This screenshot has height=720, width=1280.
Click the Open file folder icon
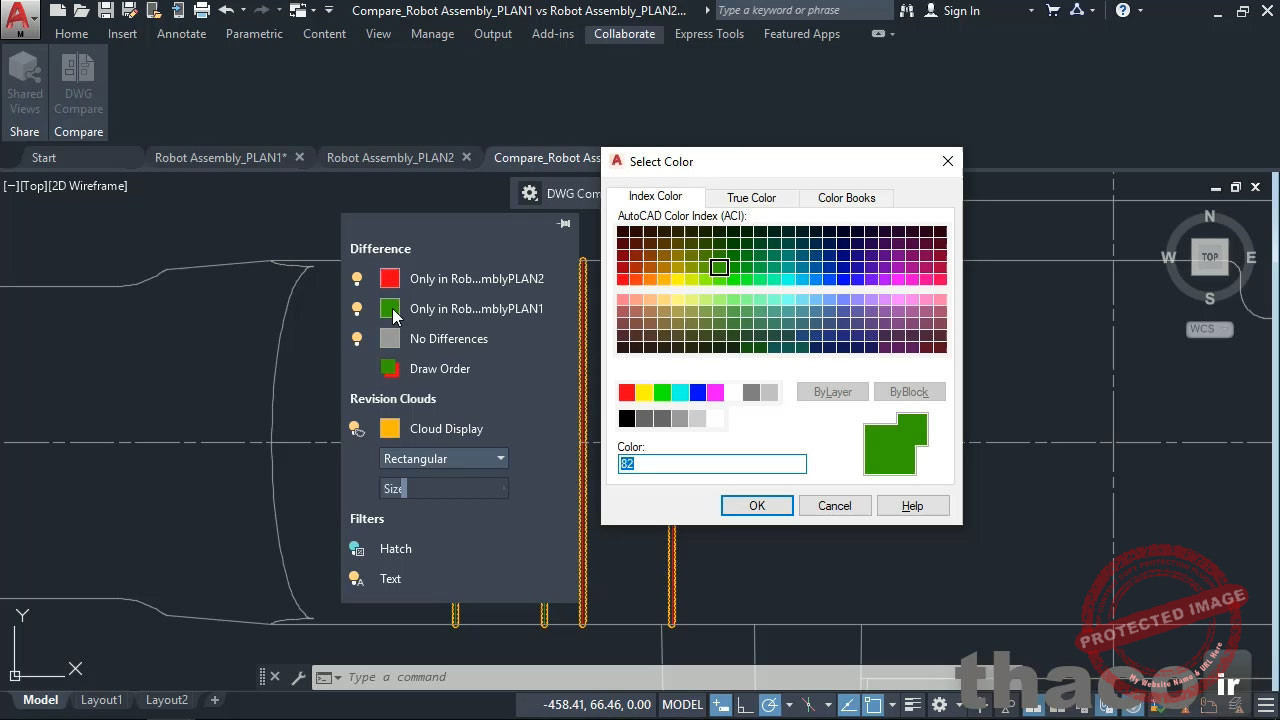tap(82, 11)
